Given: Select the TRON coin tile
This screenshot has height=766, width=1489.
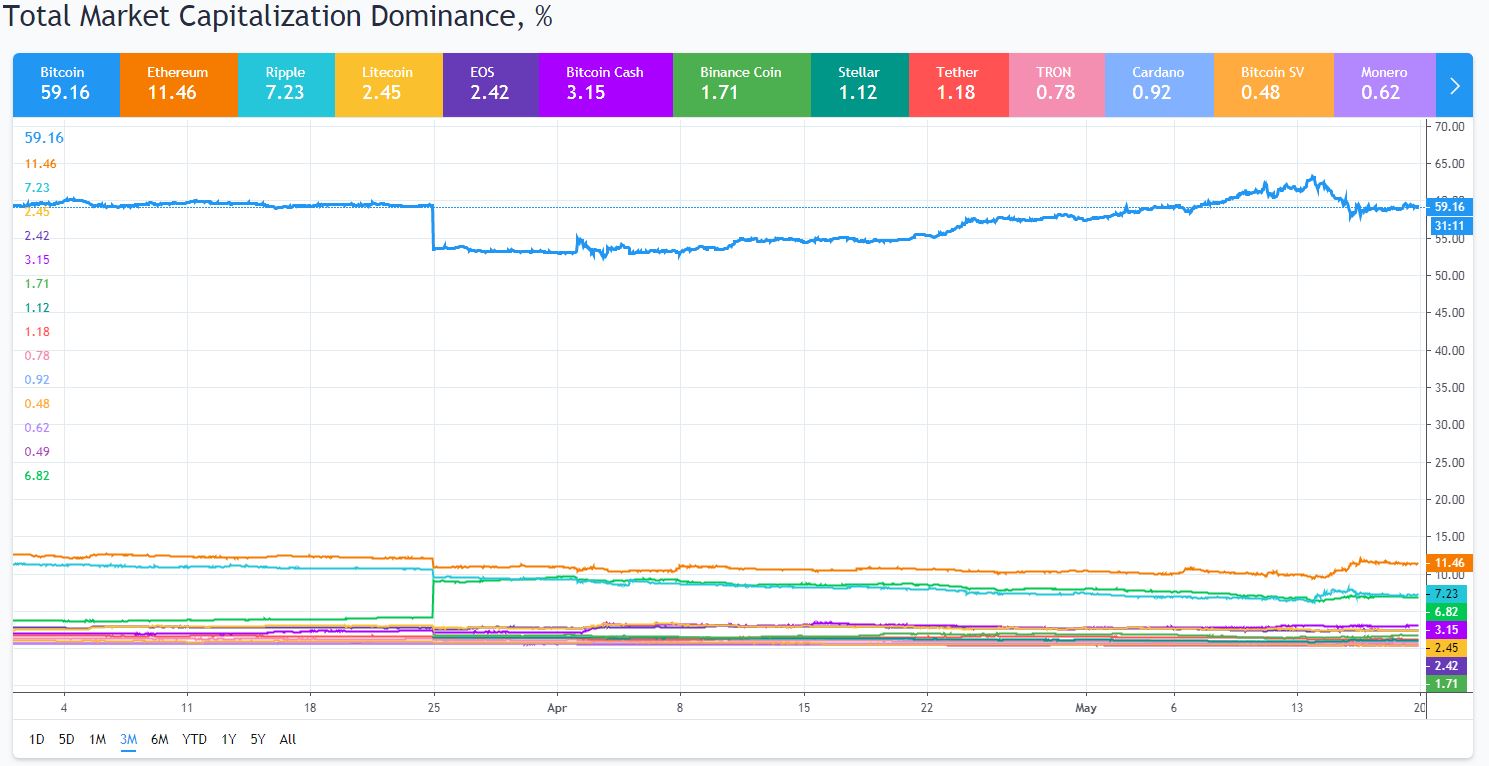Looking at the screenshot, I should point(1056,84).
